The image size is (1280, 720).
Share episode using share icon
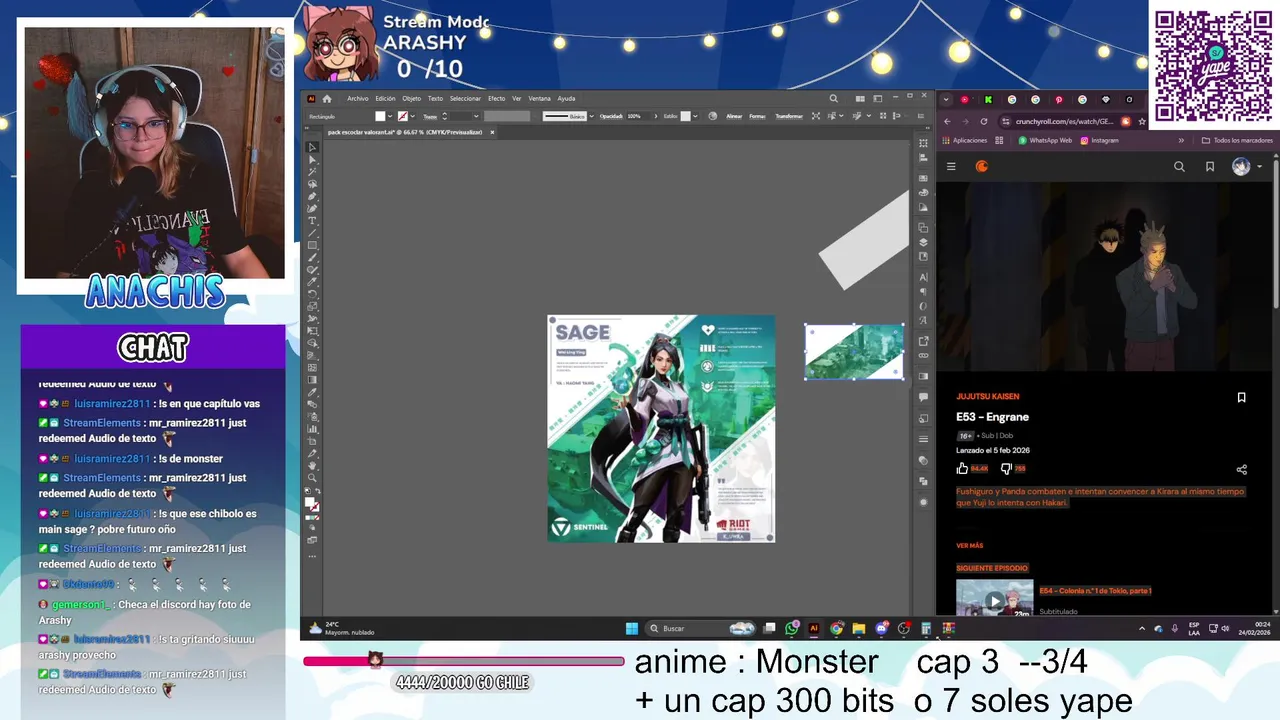[x=1241, y=469]
